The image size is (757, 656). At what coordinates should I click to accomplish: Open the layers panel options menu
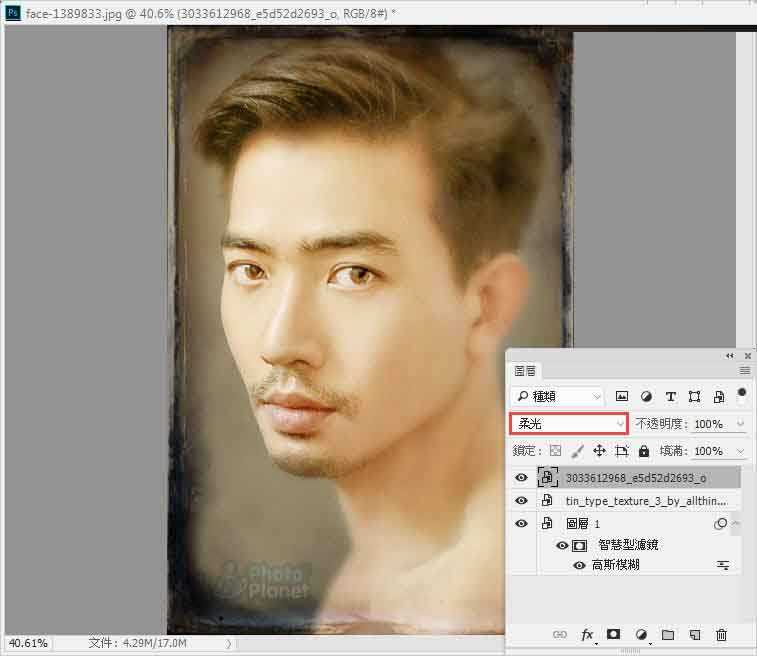(744, 370)
